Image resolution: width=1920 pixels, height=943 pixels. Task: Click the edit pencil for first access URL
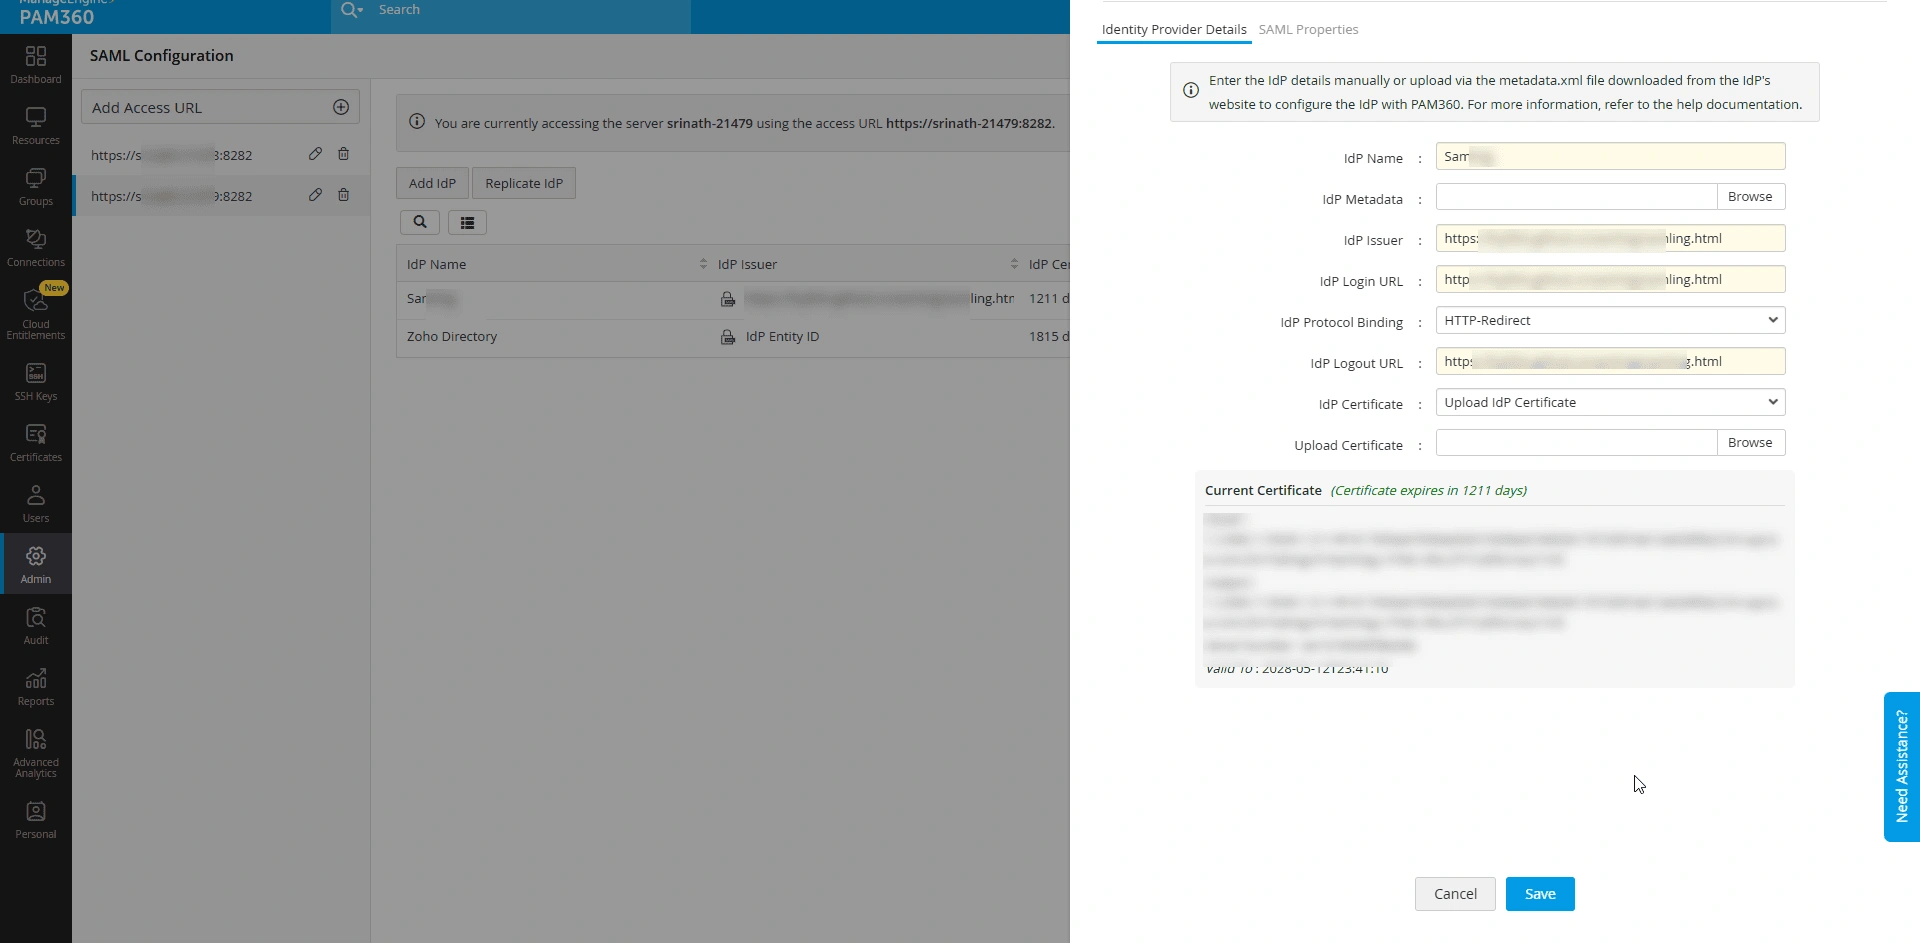(x=315, y=154)
